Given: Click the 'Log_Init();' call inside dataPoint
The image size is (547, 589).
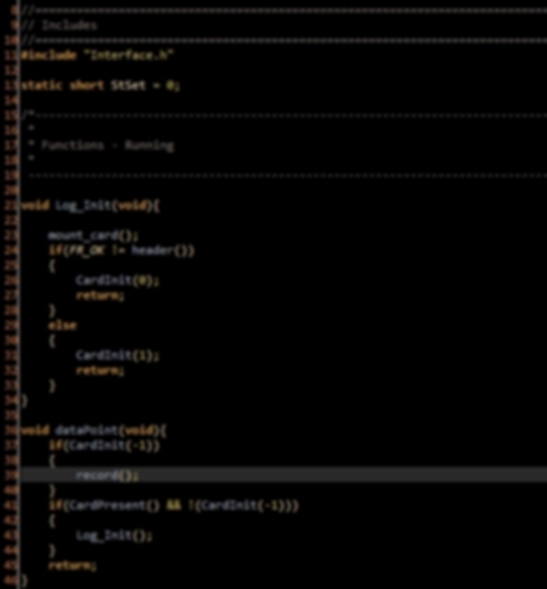Looking at the screenshot, I should click(114, 535).
